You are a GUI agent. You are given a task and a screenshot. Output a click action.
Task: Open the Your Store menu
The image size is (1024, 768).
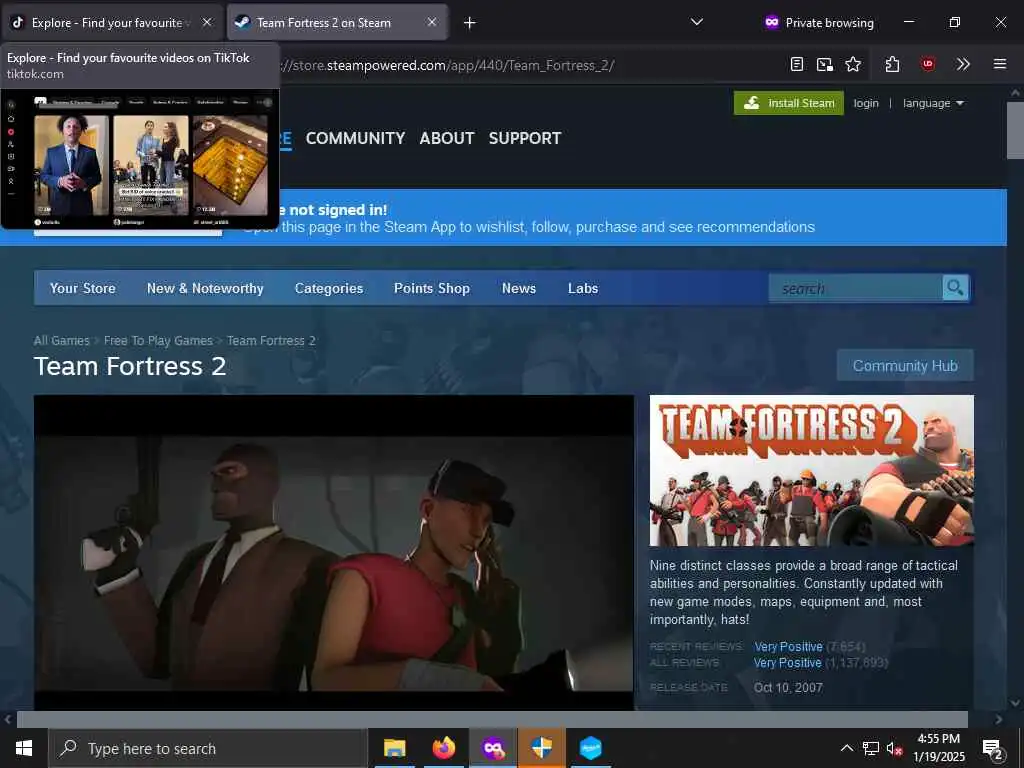click(83, 288)
